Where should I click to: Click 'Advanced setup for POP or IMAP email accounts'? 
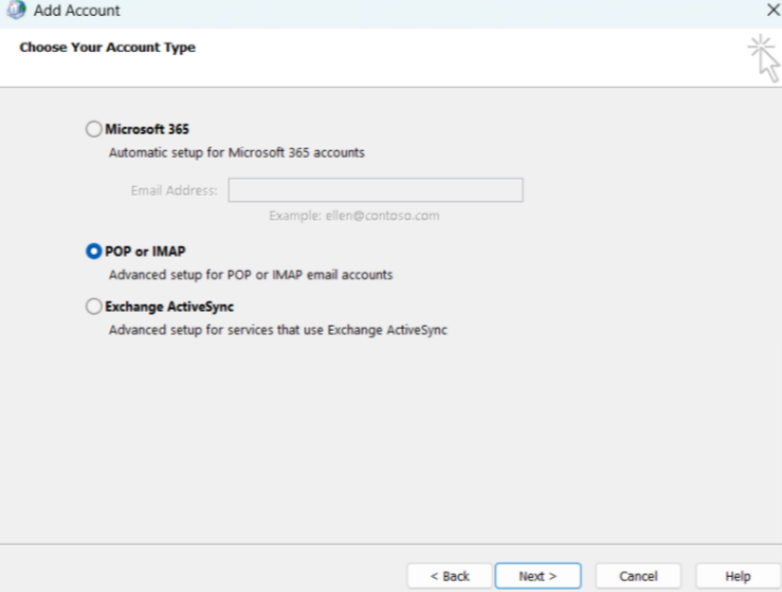pyautogui.click(x=251, y=275)
